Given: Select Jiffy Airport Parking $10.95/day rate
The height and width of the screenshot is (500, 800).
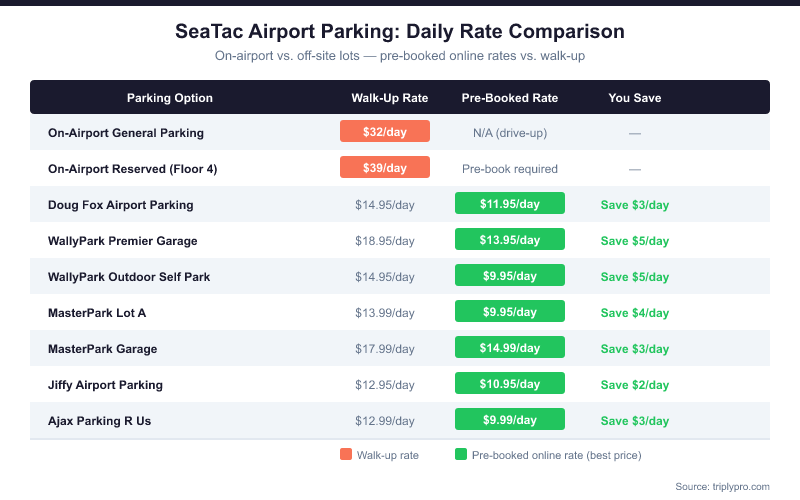Looking at the screenshot, I should pos(510,384).
